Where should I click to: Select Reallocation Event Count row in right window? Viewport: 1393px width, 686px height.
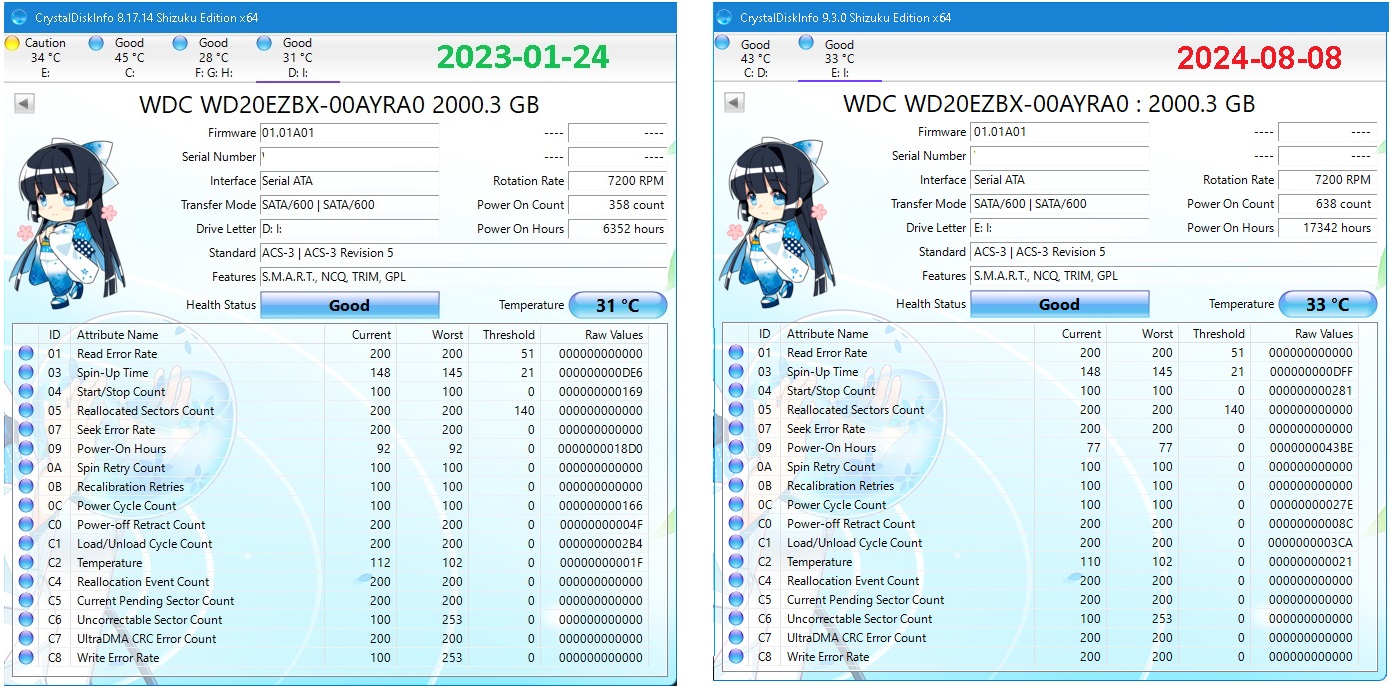(1041, 581)
